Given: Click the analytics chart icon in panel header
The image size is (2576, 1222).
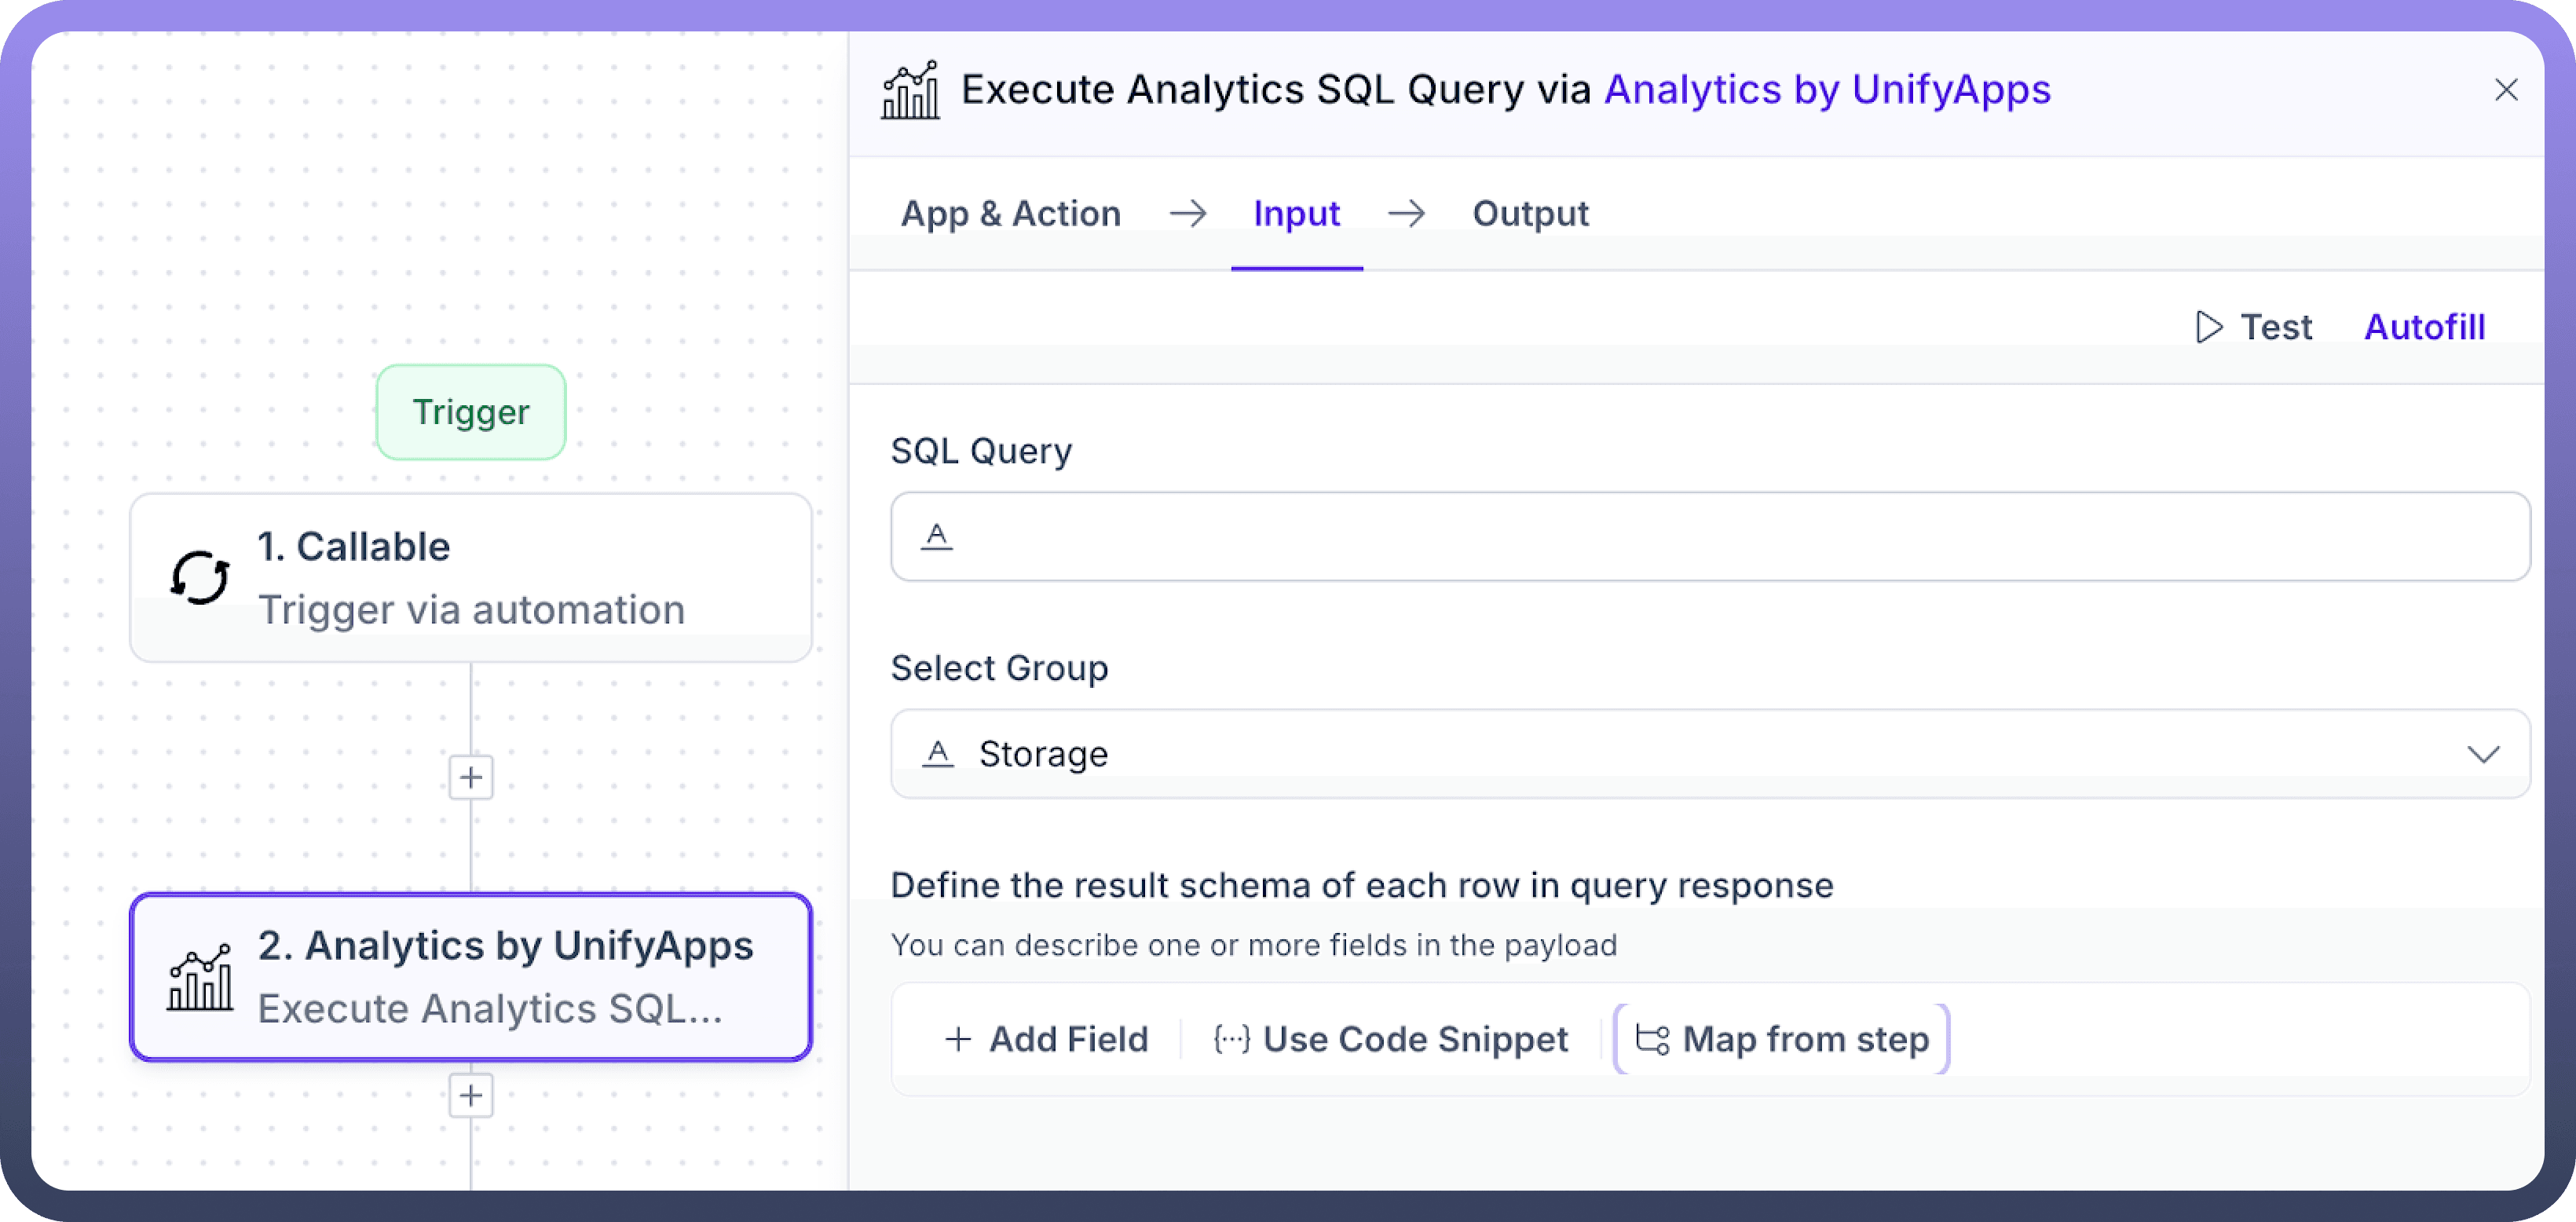Looking at the screenshot, I should [x=910, y=91].
